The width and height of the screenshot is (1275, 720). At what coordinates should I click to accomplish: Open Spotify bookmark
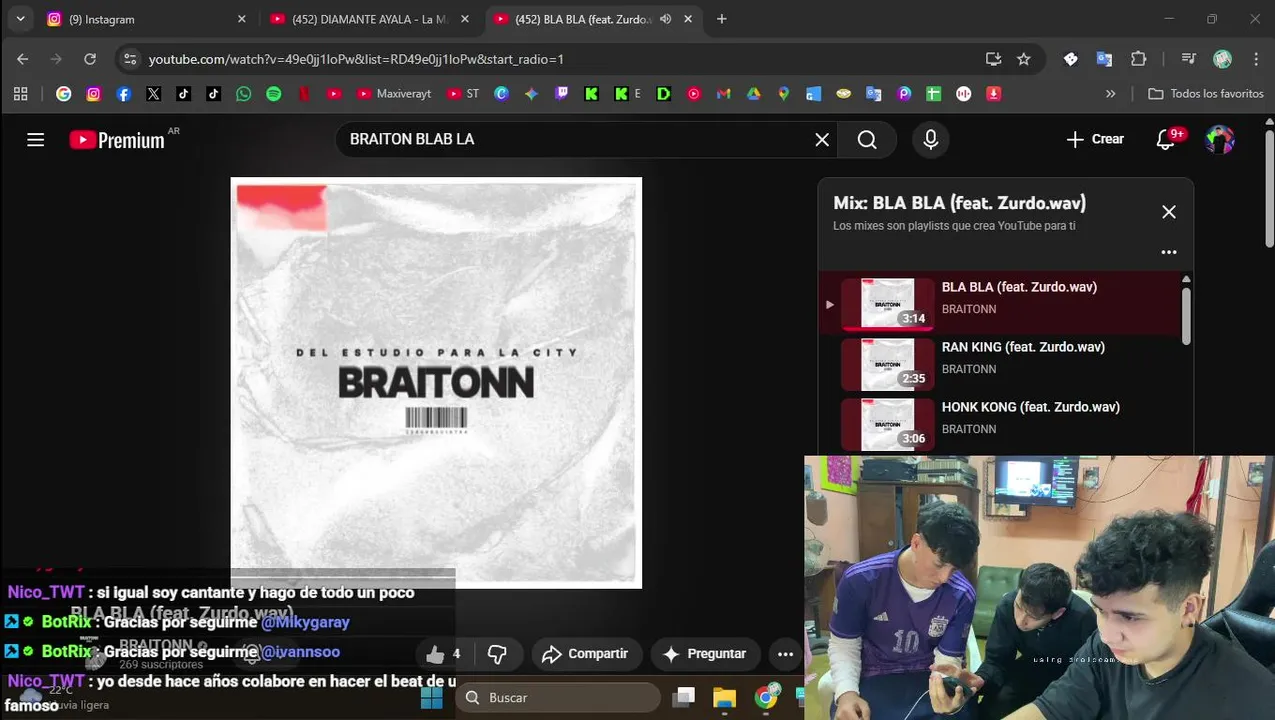click(x=274, y=94)
